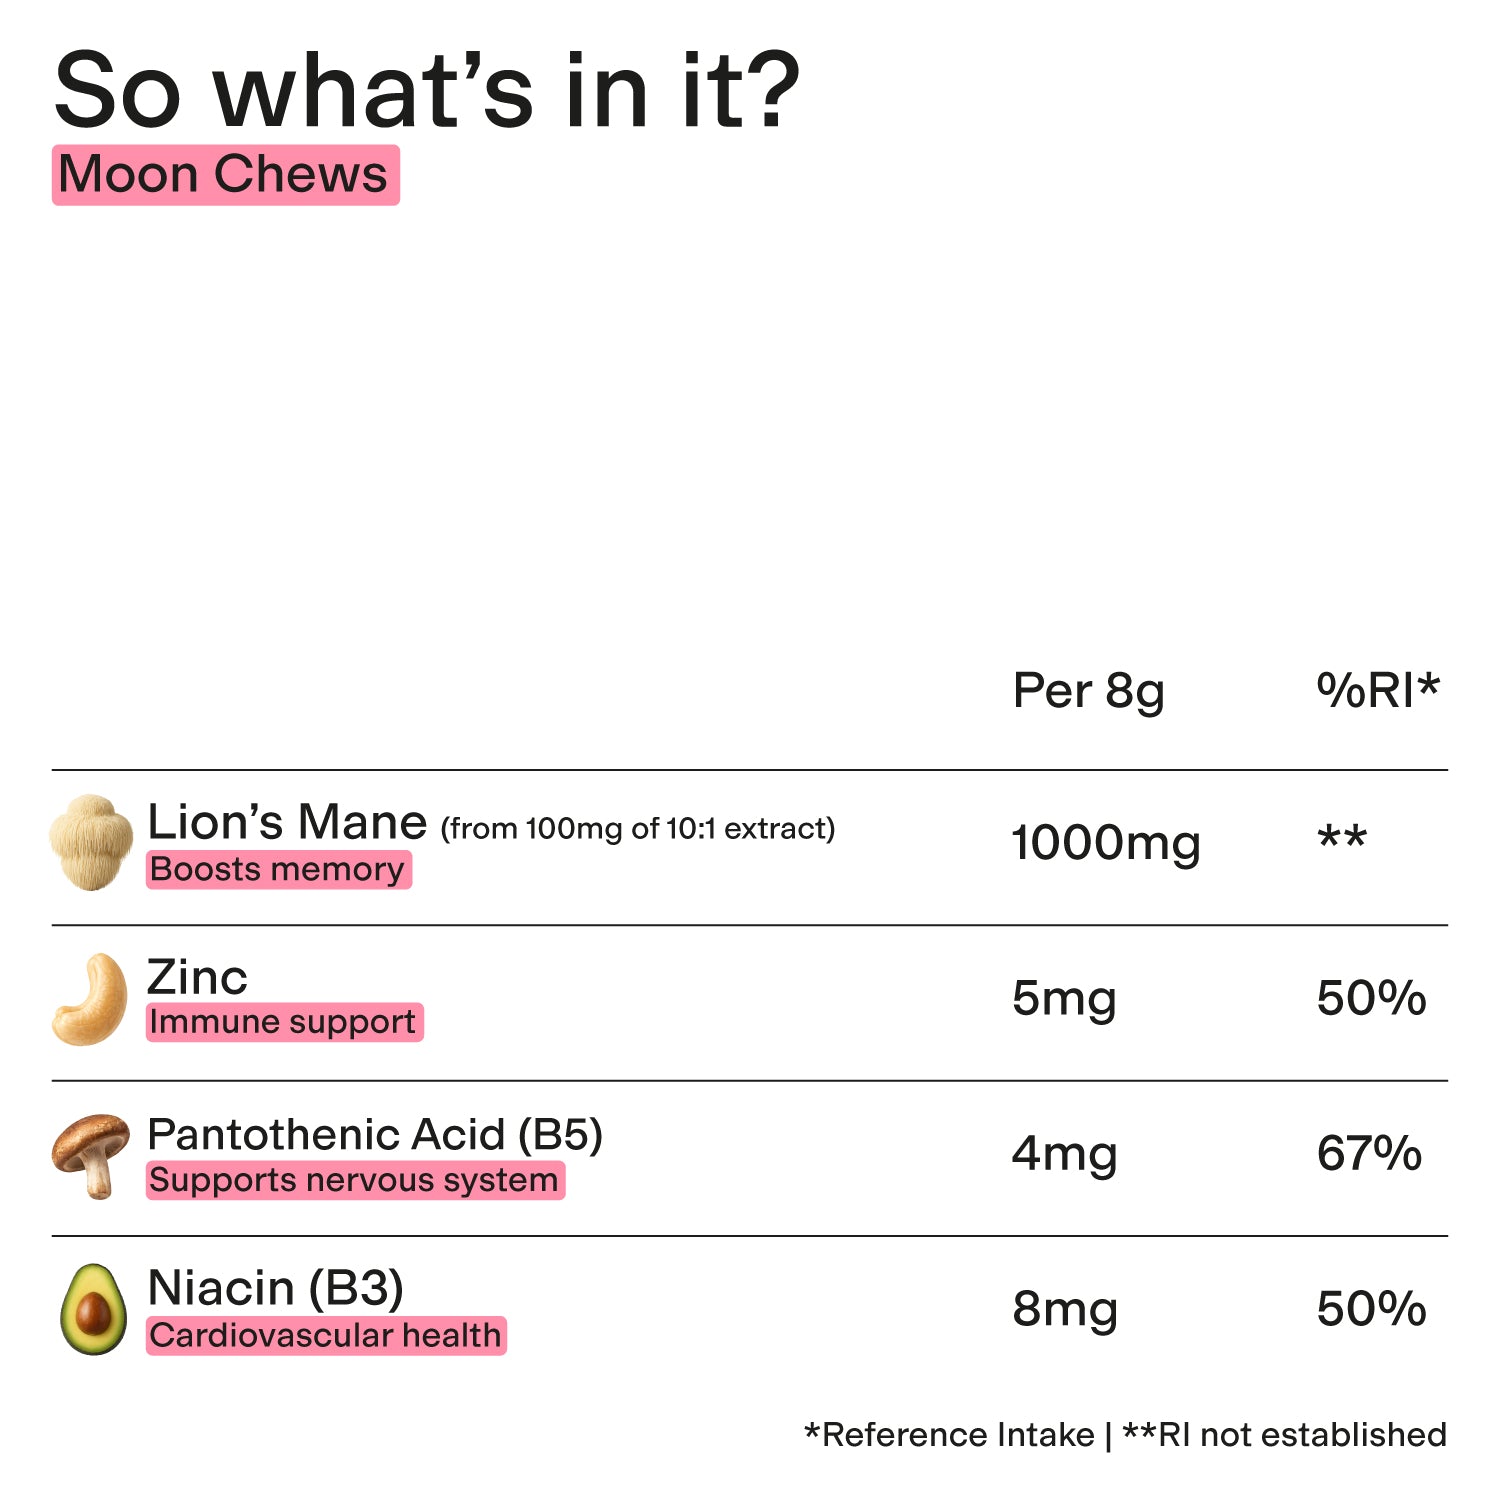Image resolution: width=1500 pixels, height=1500 pixels.
Task: Click the Per 8g column header
Action: (x=1088, y=691)
